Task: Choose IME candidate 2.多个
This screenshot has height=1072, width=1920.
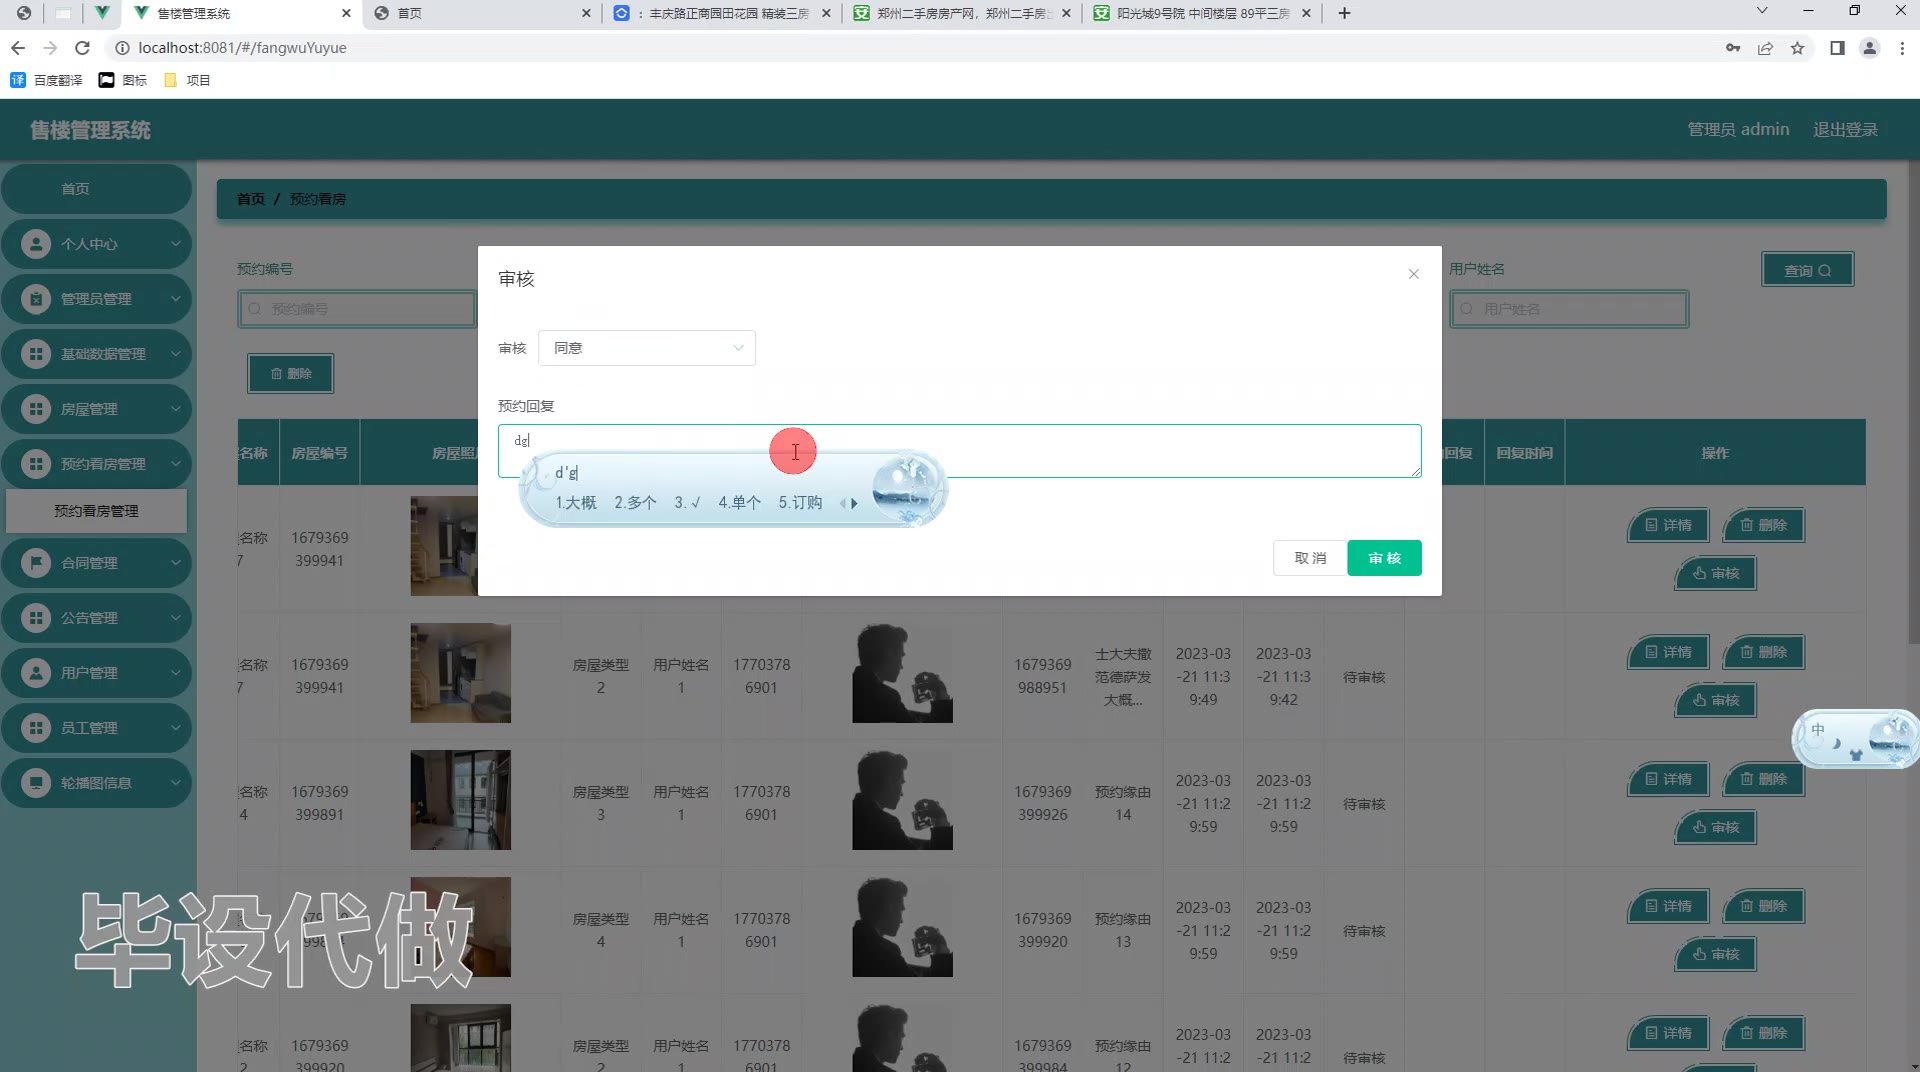Action: (636, 503)
